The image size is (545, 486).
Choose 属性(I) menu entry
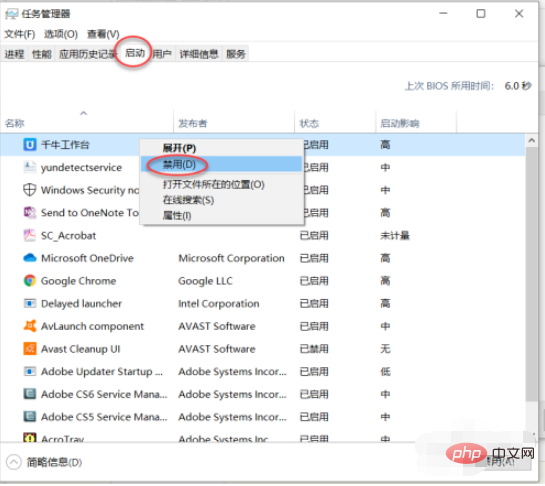click(221, 216)
